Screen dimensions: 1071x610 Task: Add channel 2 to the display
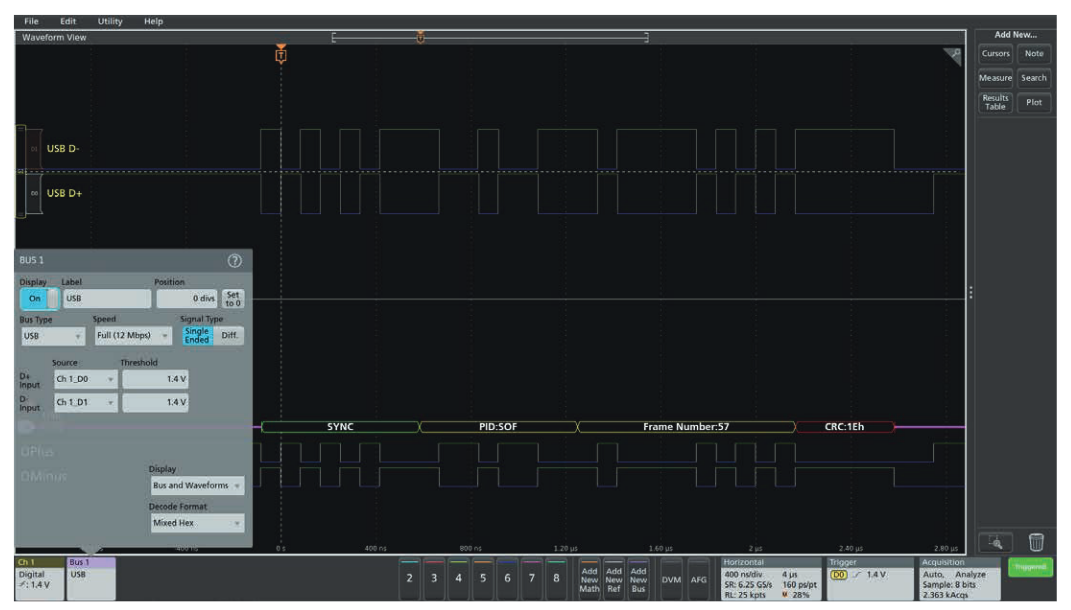[410, 578]
